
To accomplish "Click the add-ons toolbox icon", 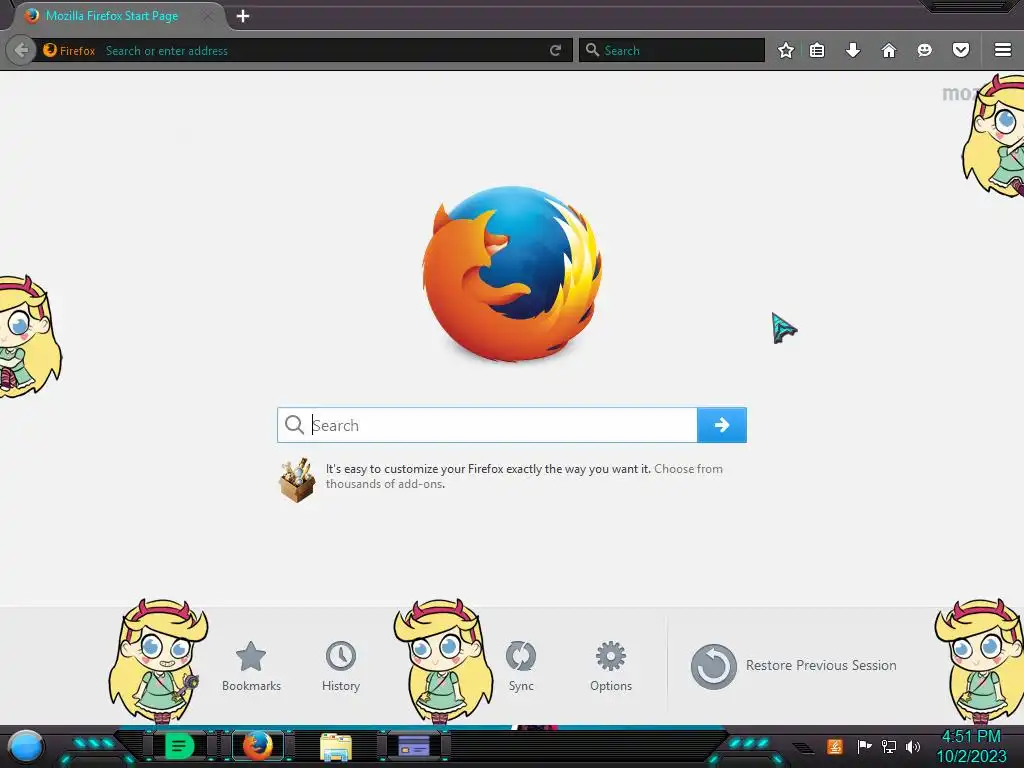I will coord(297,480).
